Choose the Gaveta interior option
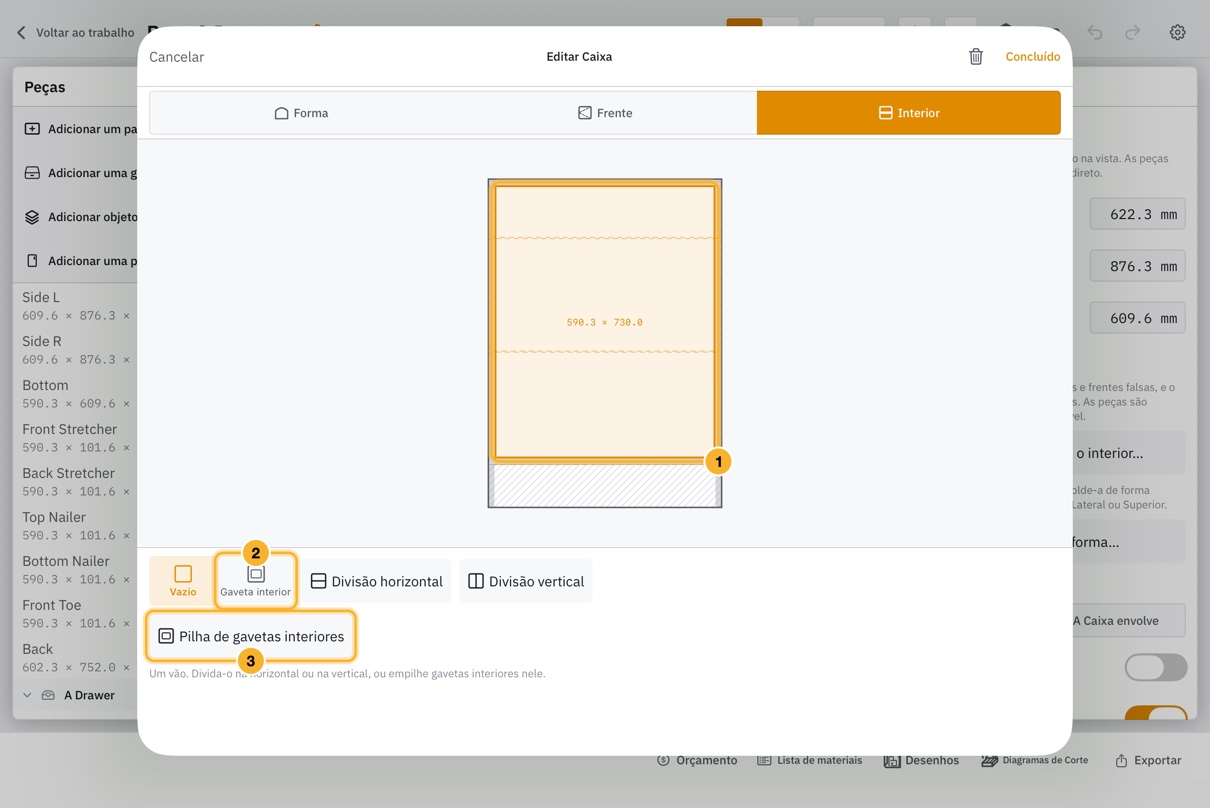 tap(256, 581)
